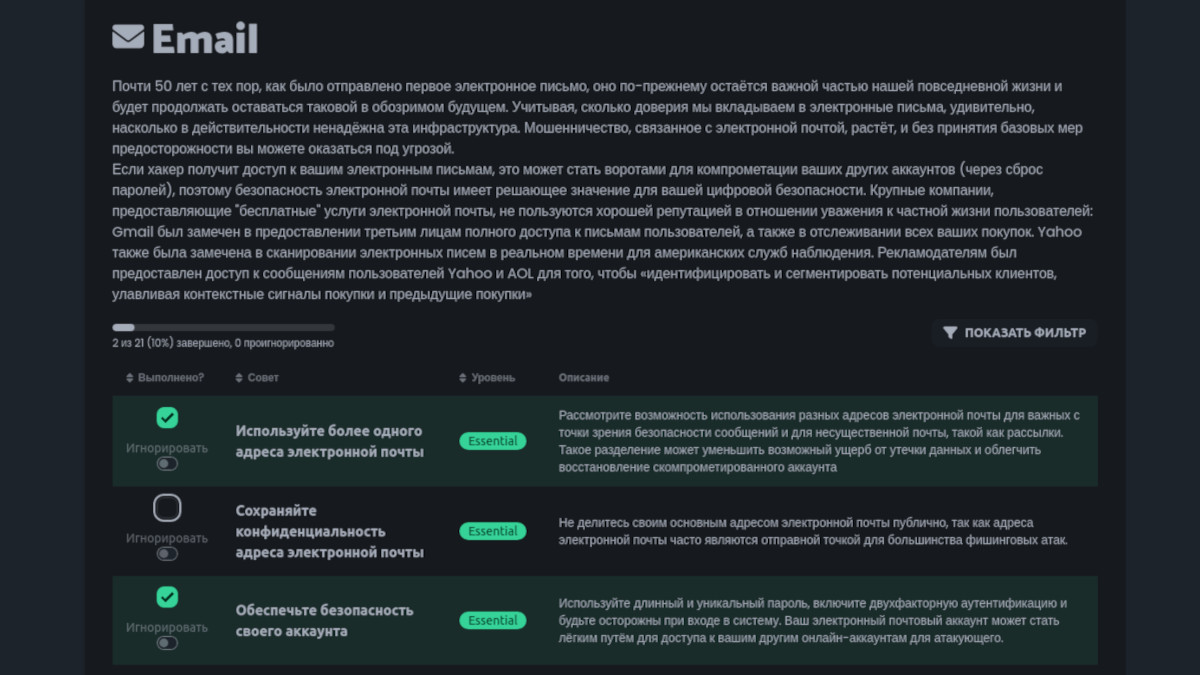The width and height of the screenshot is (1200, 675).
Task: Select the tip title "Используйте более одного адреса"
Action: 329,441
